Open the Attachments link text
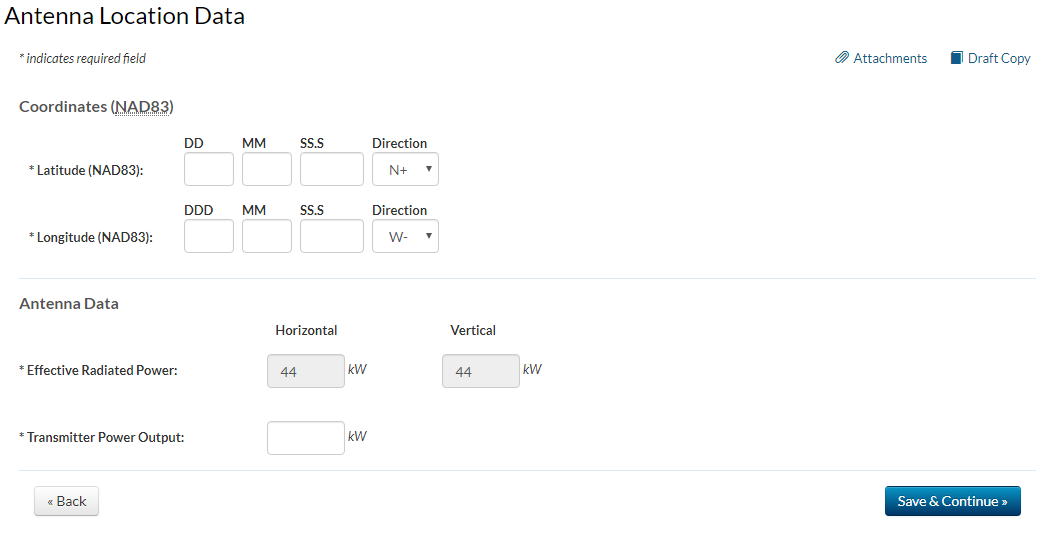The height and width of the screenshot is (543, 1054). point(890,58)
